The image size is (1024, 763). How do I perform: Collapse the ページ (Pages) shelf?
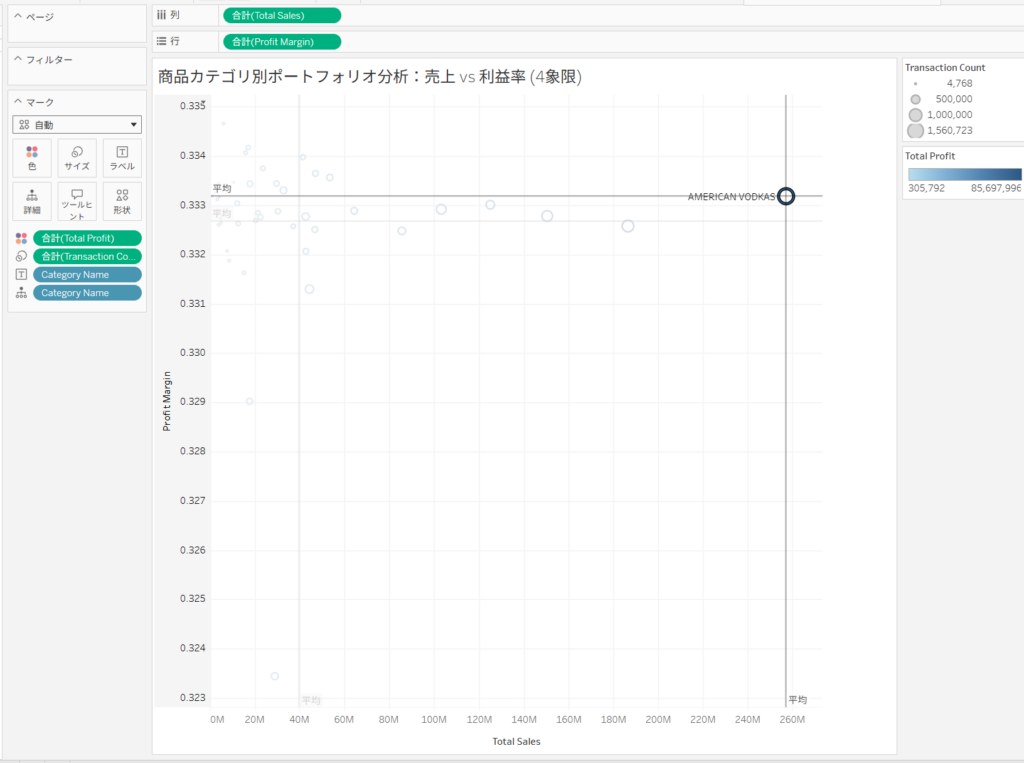coord(18,18)
